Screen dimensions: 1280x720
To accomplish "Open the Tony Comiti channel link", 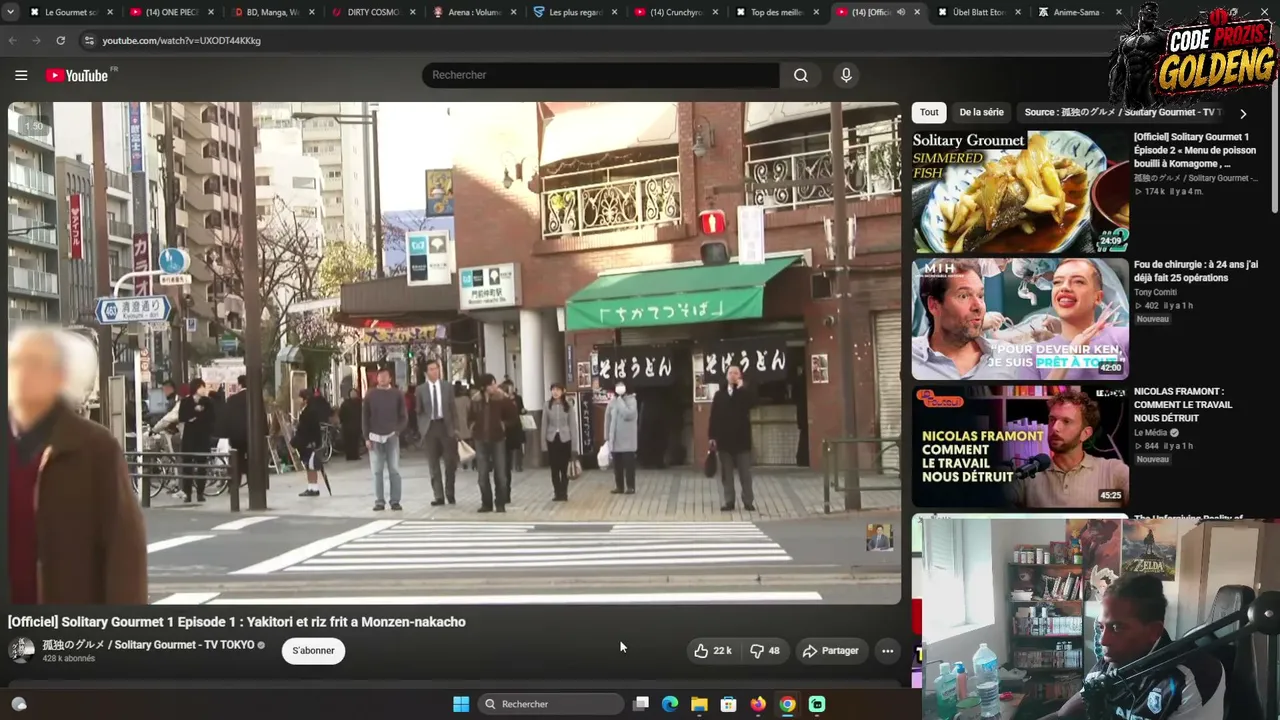I will [x=1155, y=292].
